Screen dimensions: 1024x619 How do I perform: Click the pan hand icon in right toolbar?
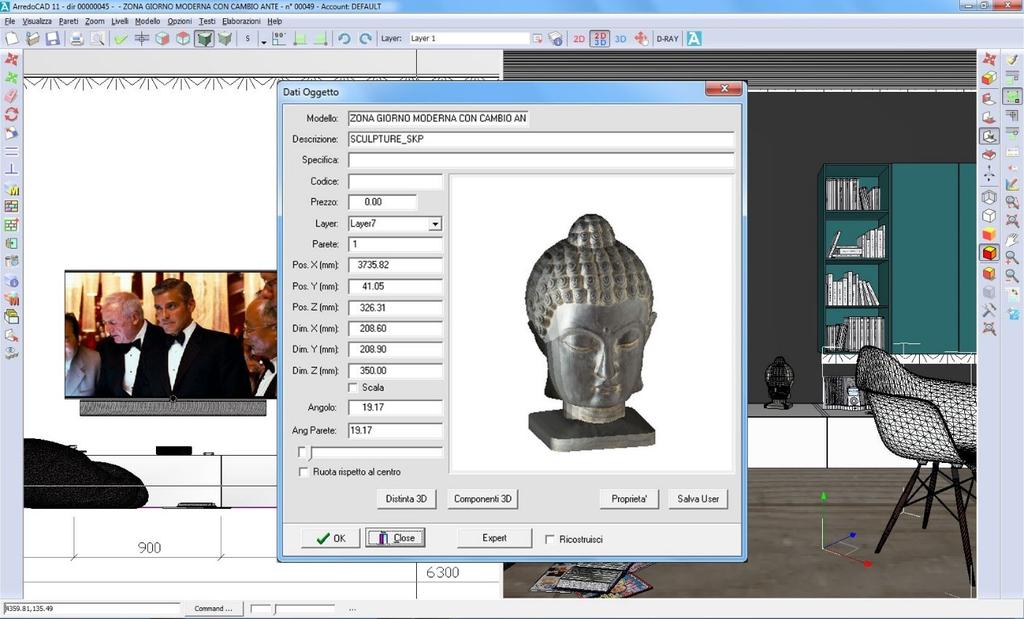click(1012, 240)
